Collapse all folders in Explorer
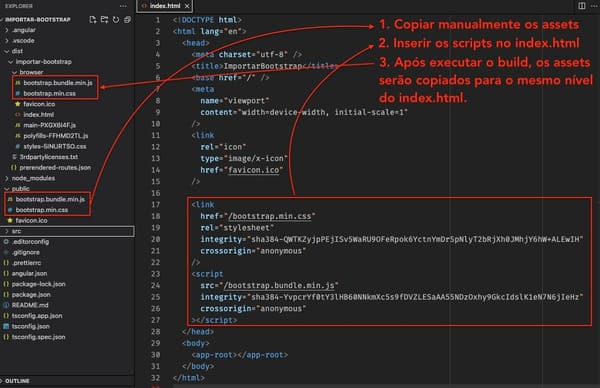 [x=127, y=20]
